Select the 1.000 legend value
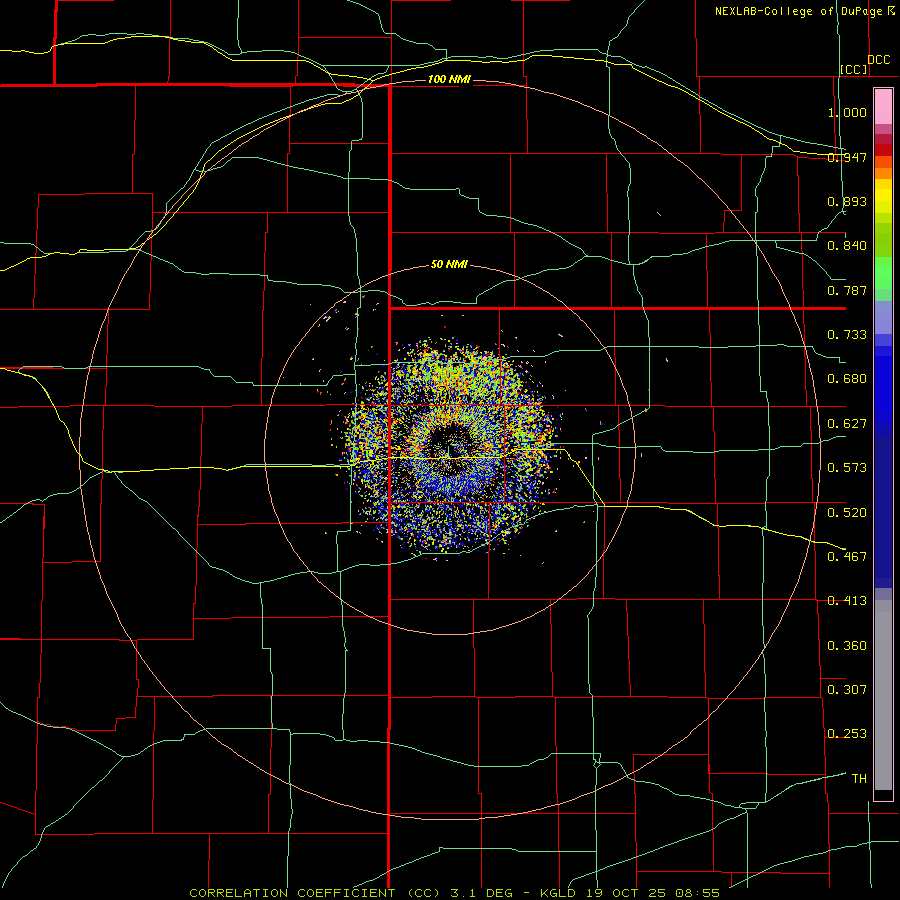Screen dimensions: 900x900 pos(847,112)
